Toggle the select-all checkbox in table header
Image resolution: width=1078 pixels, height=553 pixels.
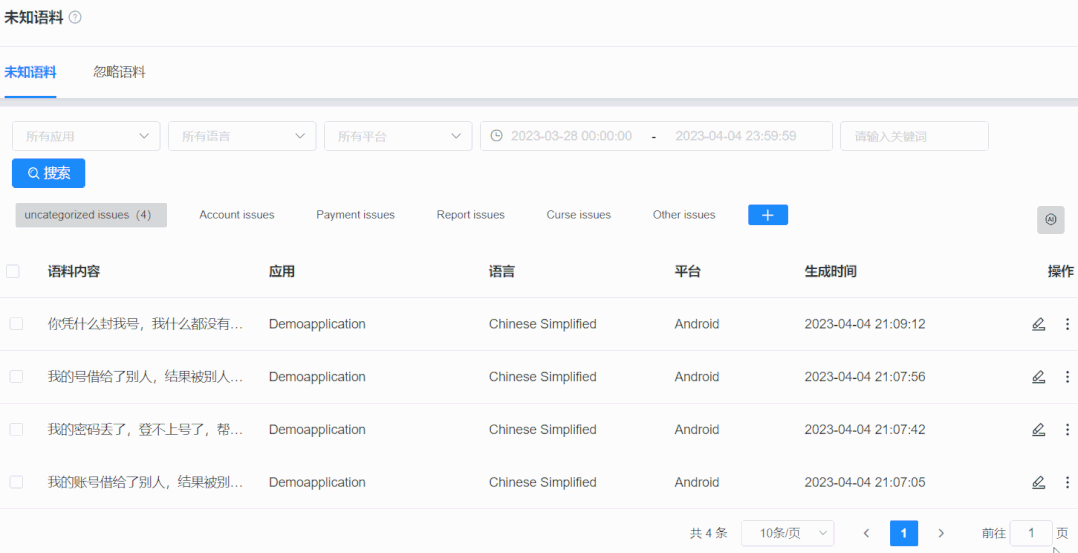[13, 271]
